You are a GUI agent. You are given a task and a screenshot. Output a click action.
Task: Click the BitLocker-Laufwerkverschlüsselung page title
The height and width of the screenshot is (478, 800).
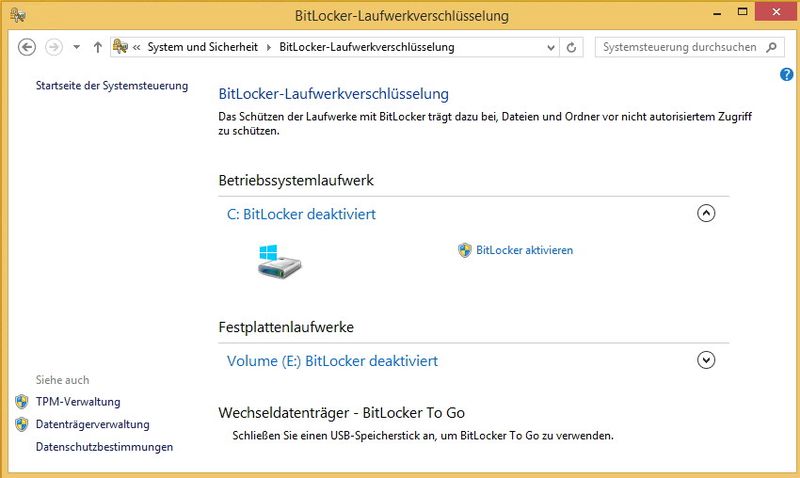coord(334,94)
